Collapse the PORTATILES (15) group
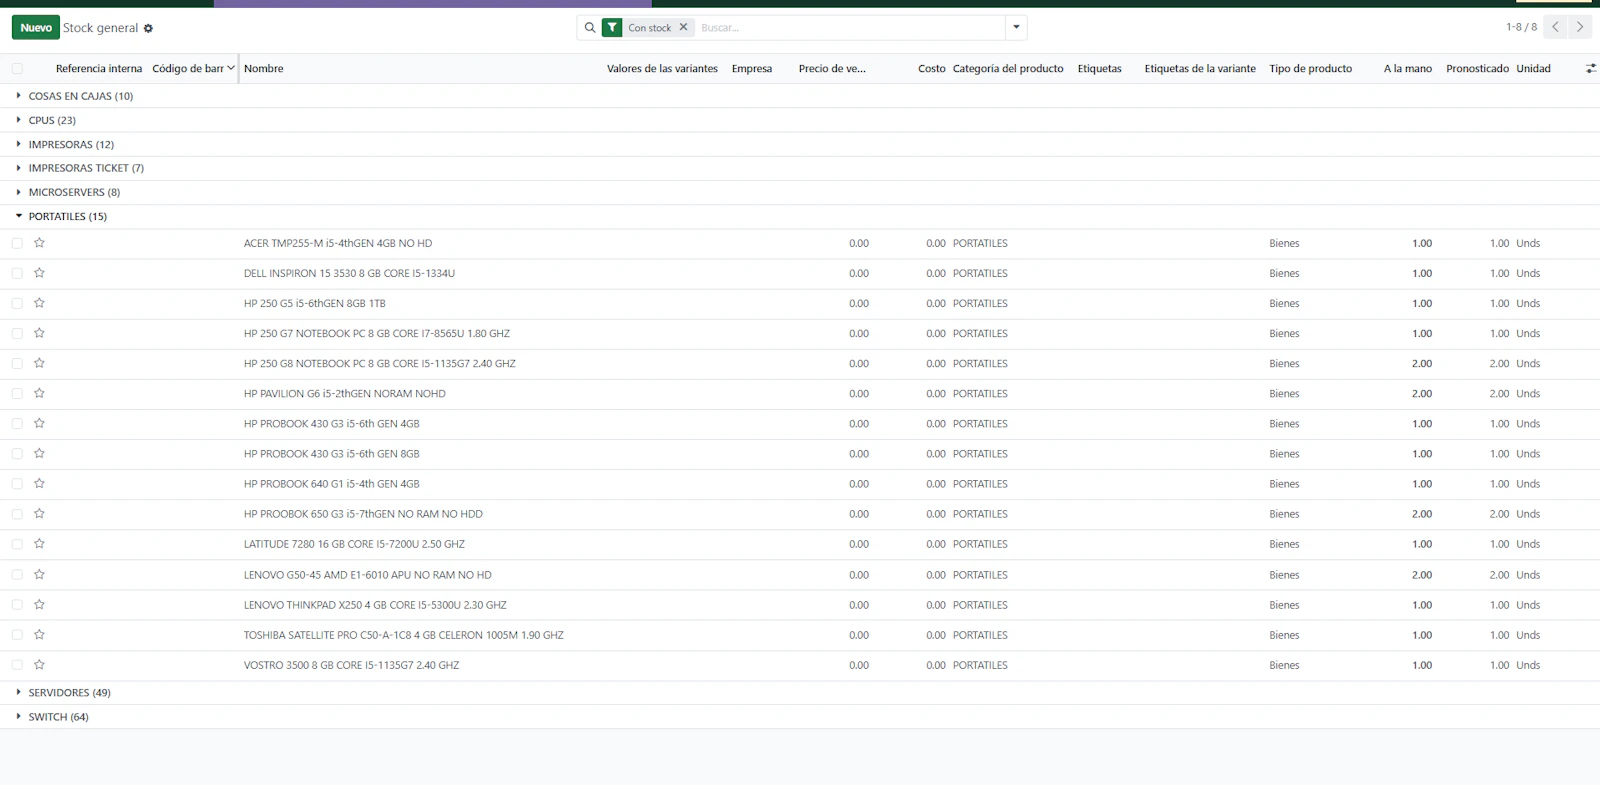This screenshot has height=785, width=1600. pos(67,216)
